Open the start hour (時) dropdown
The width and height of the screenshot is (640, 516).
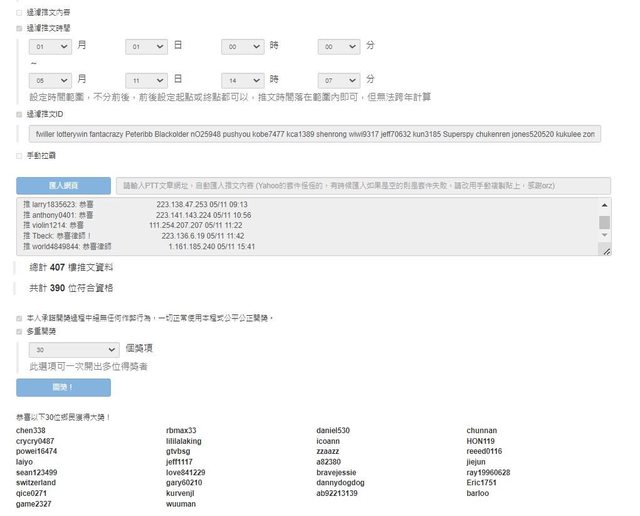coord(243,47)
